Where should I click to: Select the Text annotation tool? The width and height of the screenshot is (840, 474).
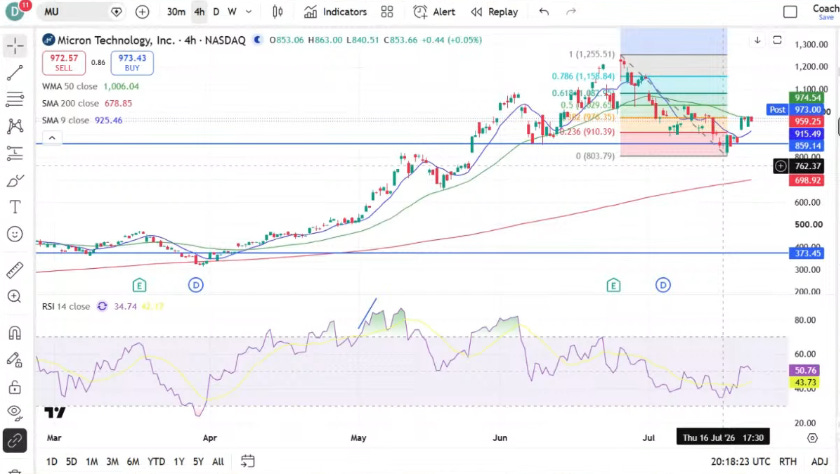tap(15, 207)
